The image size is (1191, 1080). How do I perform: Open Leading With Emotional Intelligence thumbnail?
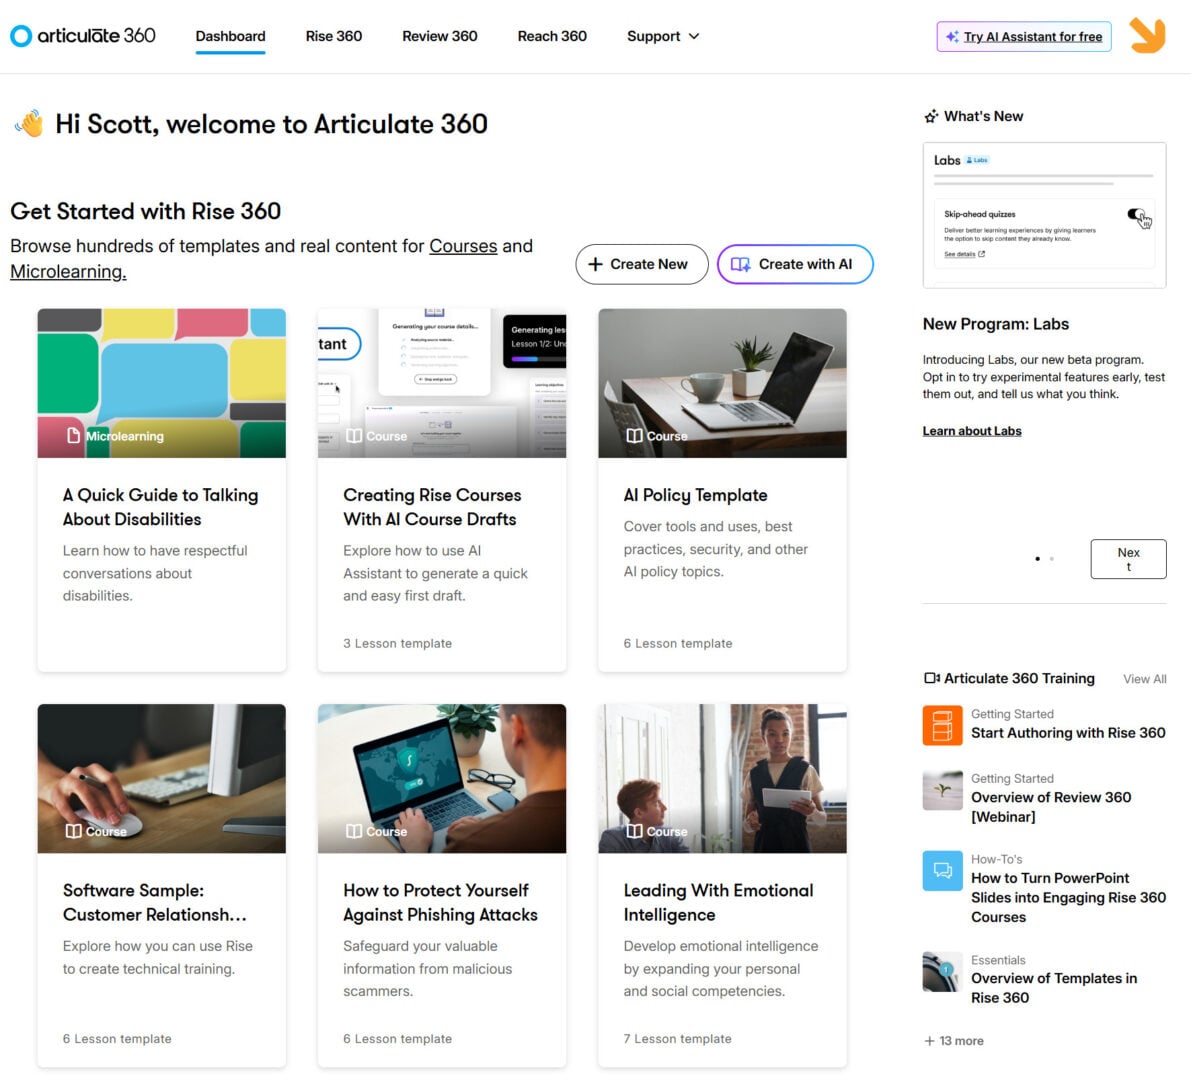(722, 778)
